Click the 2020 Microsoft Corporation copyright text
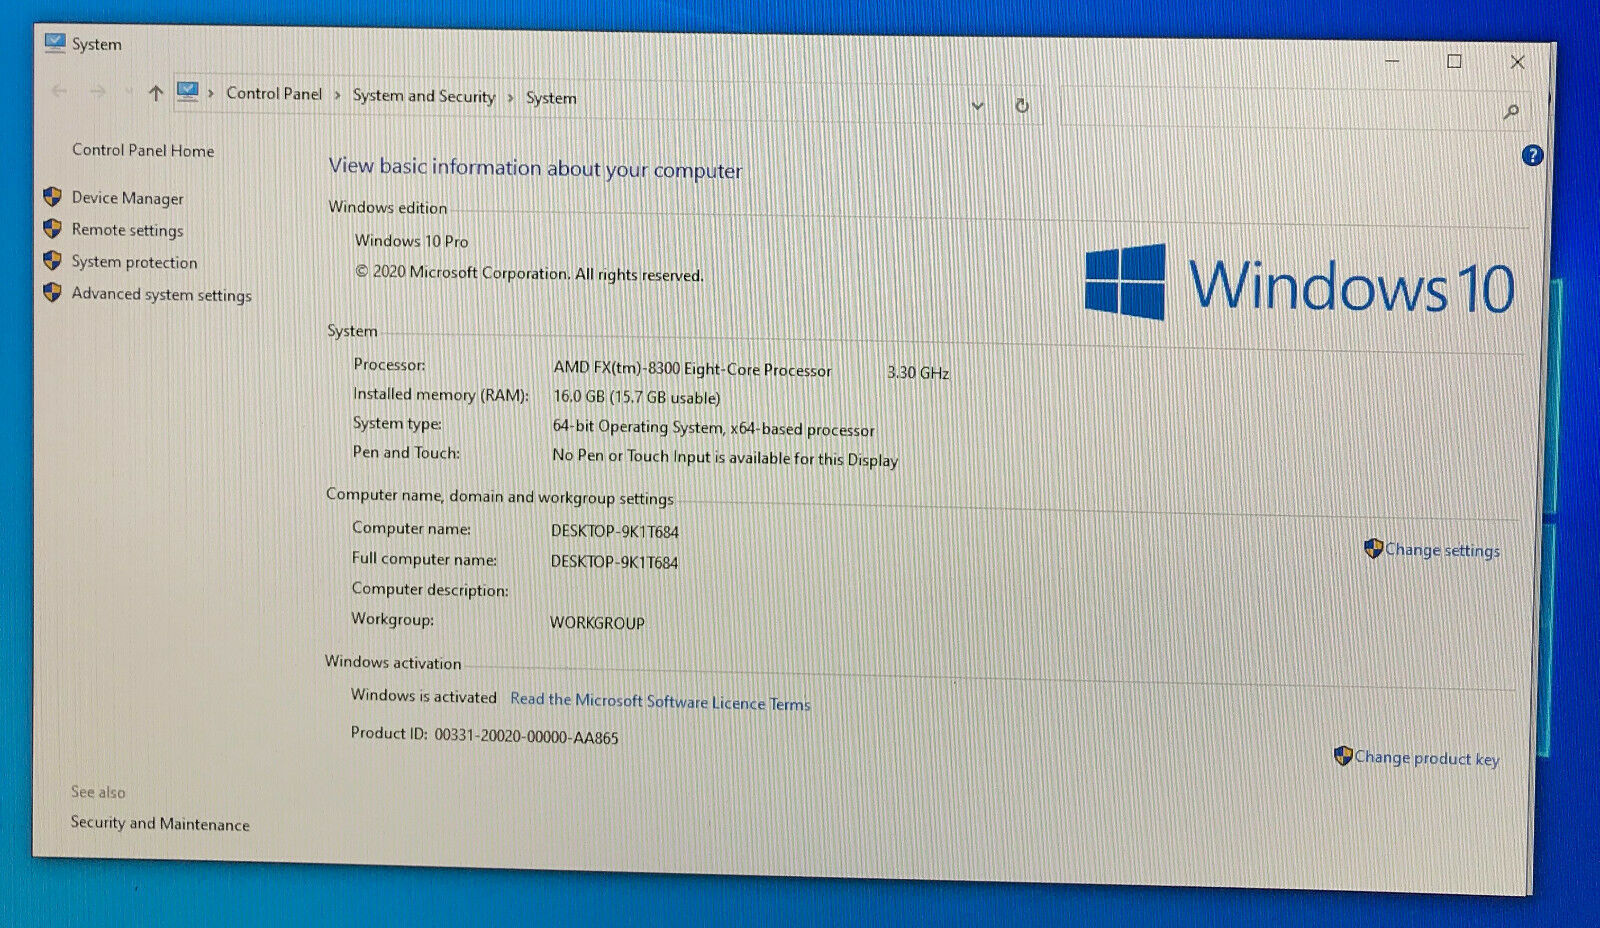The image size is (1600, 928). 529,273
